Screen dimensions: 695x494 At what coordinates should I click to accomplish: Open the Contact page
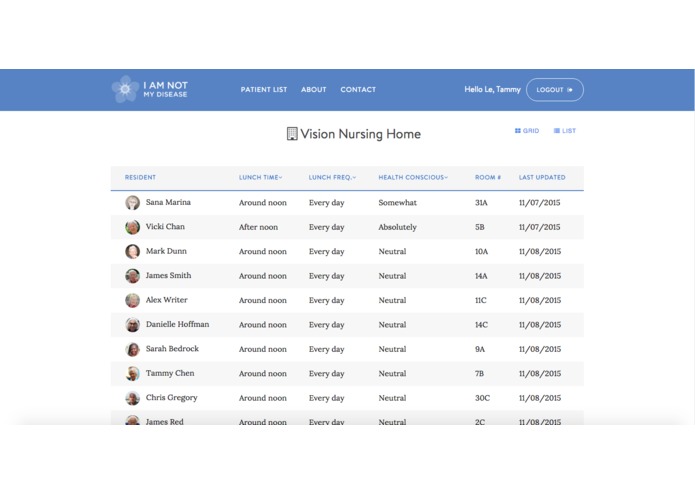click(358, 89)
